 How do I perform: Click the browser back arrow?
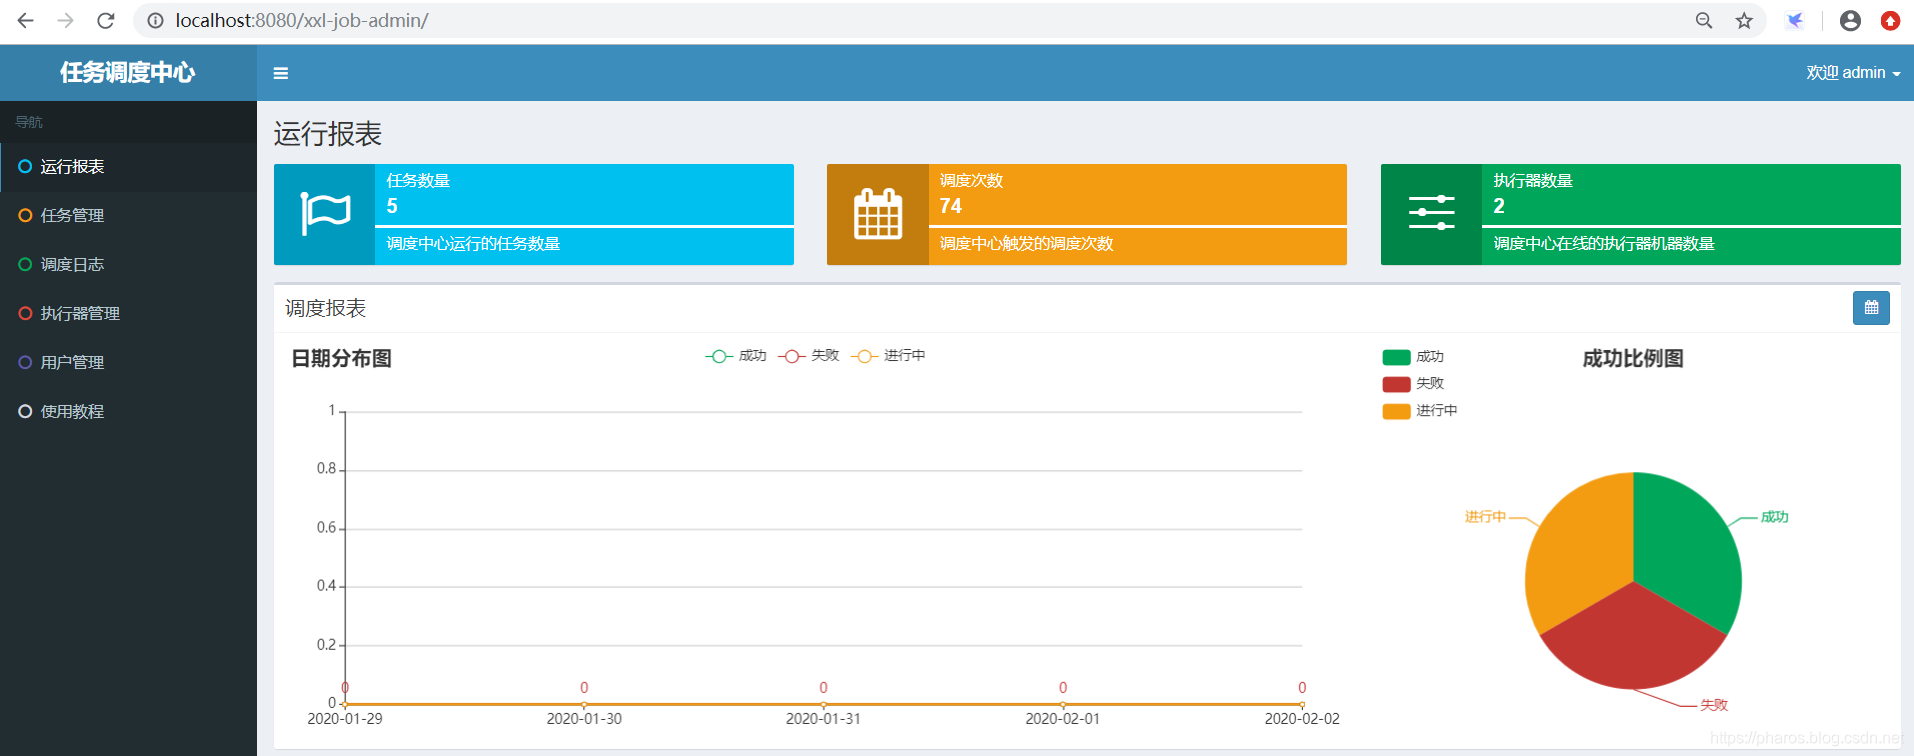26,20
